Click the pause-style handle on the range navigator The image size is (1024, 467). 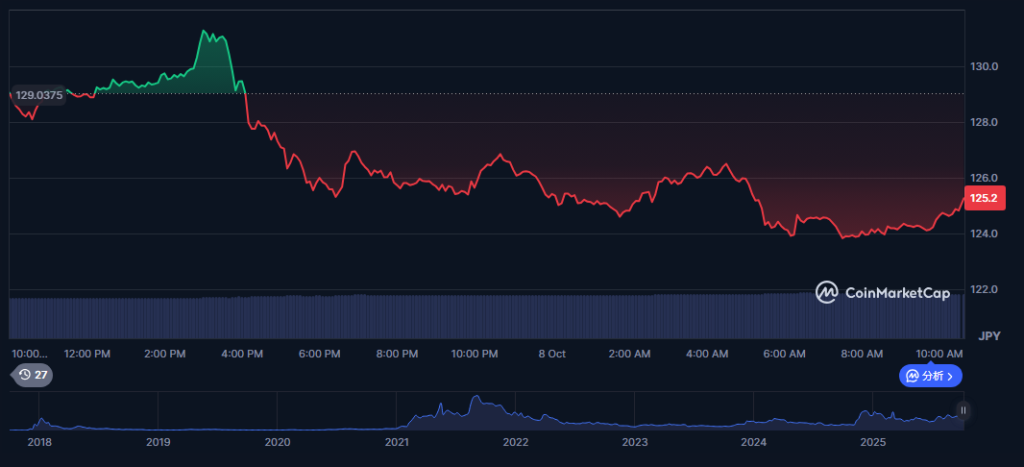click(x=963, y=410)
